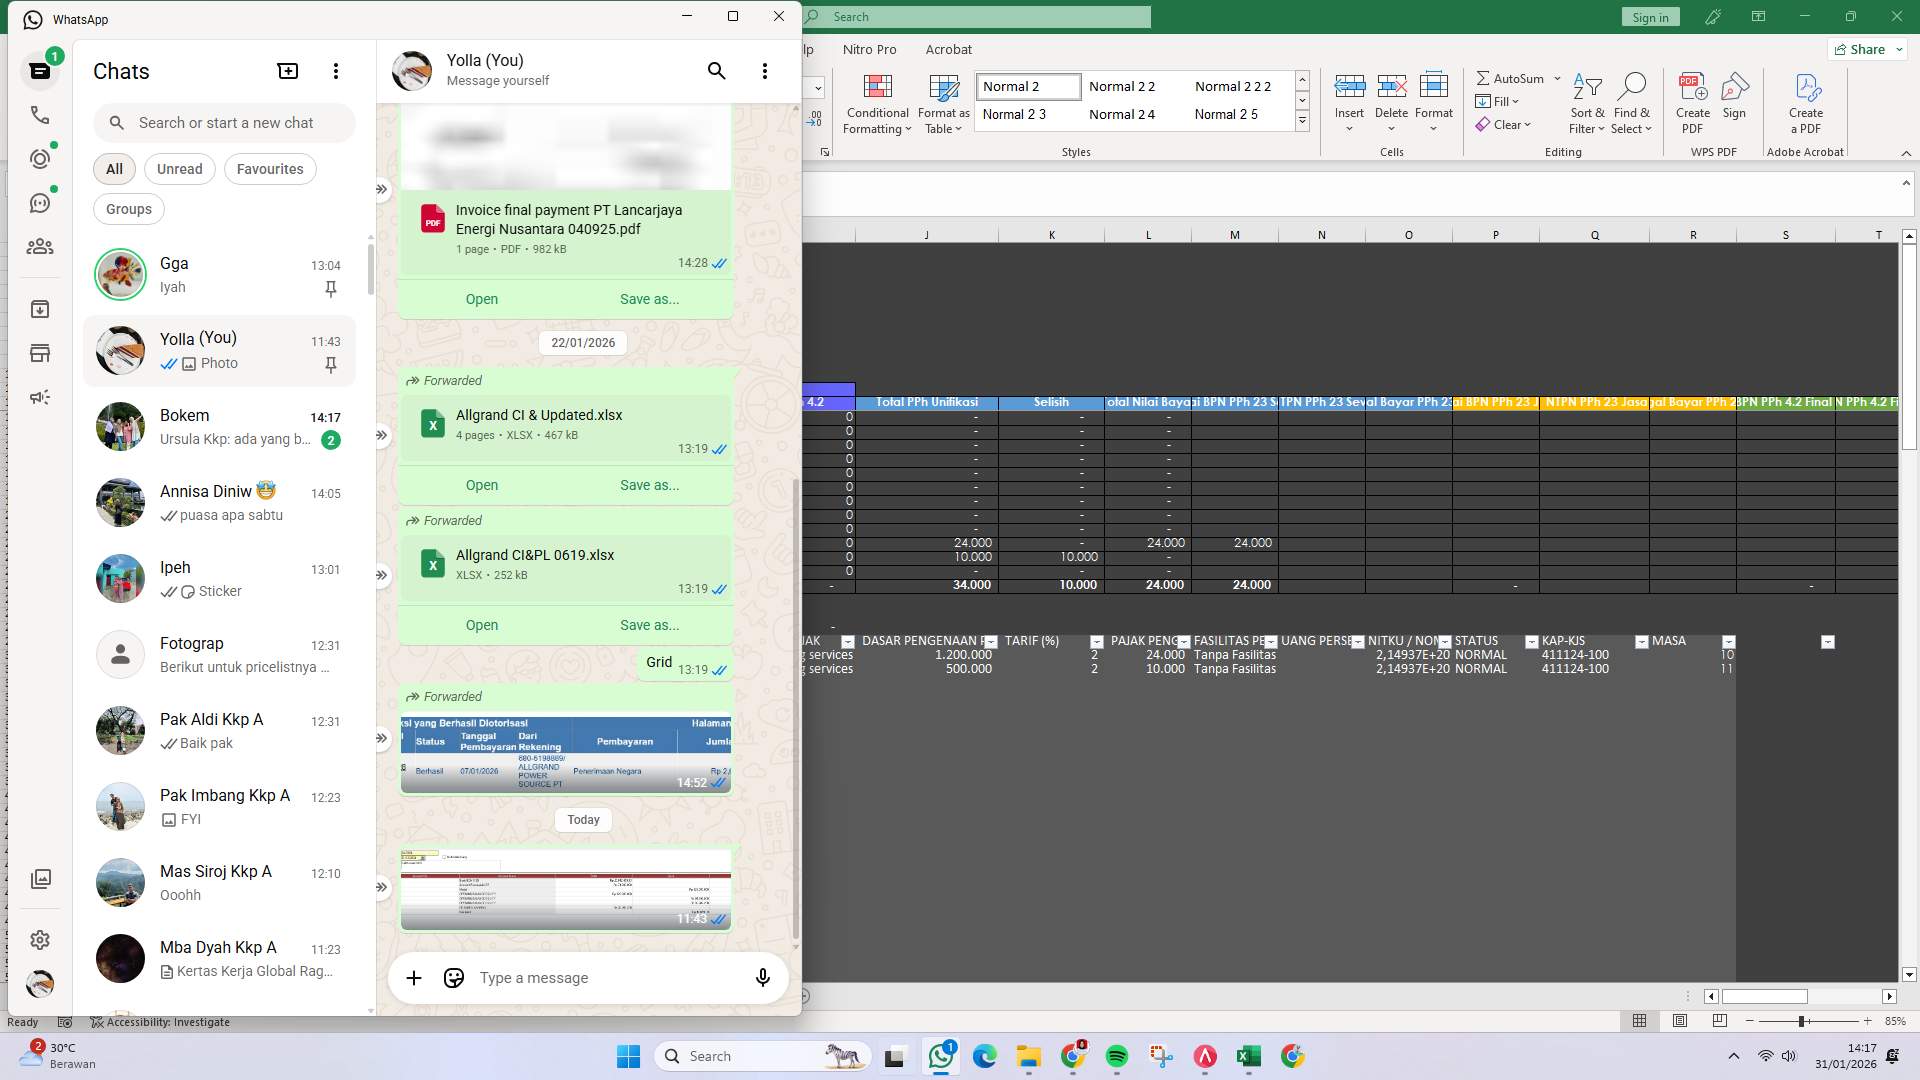Open archived chats

coord(40,309)
